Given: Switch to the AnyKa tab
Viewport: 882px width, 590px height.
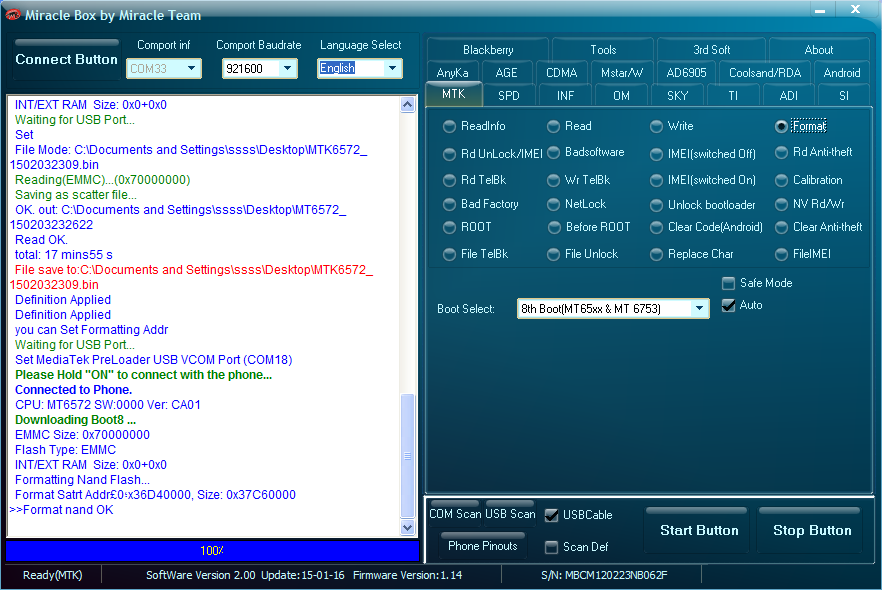Looking at the screenshot, I should tap(452, 73).
